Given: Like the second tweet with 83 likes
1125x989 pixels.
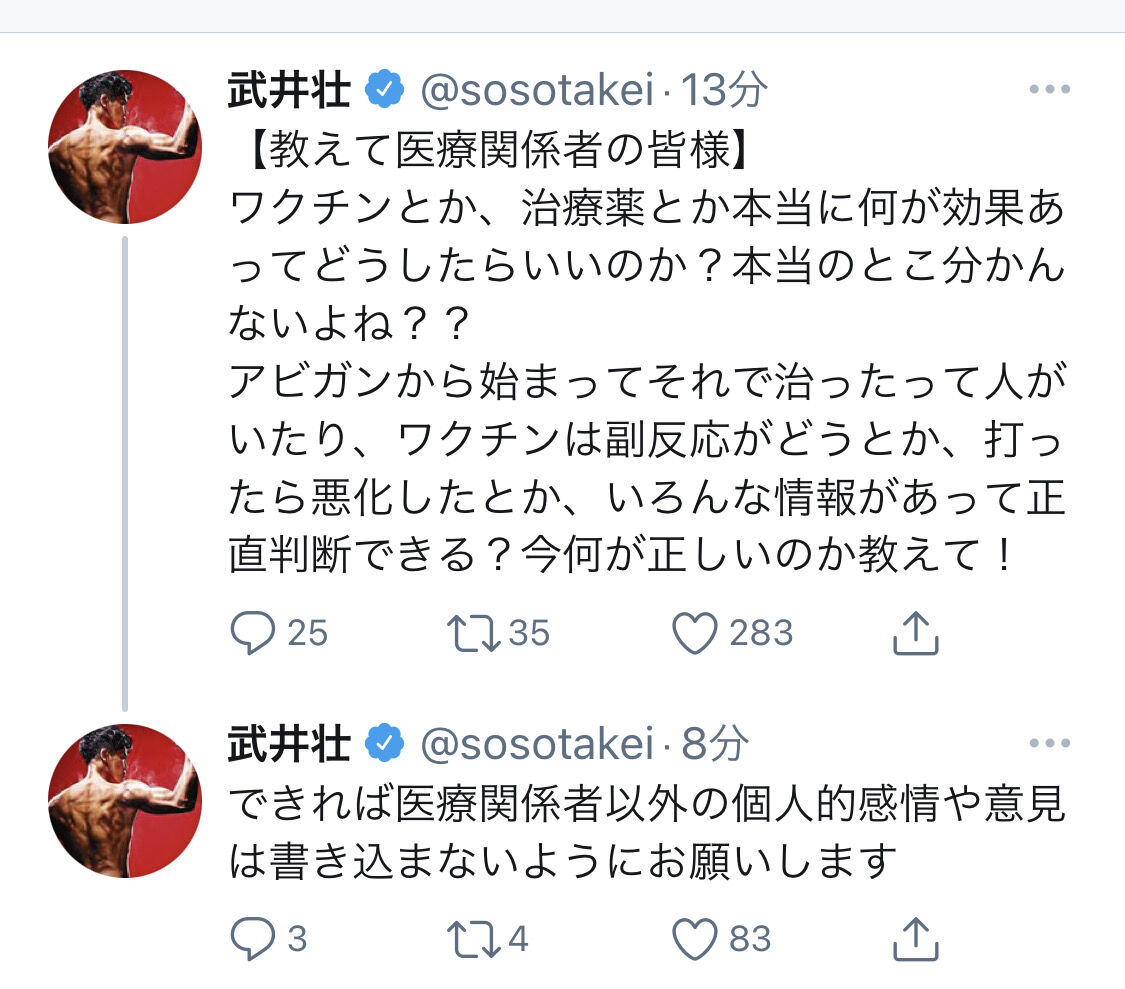Looking at the screenshot, I should 696,938.
